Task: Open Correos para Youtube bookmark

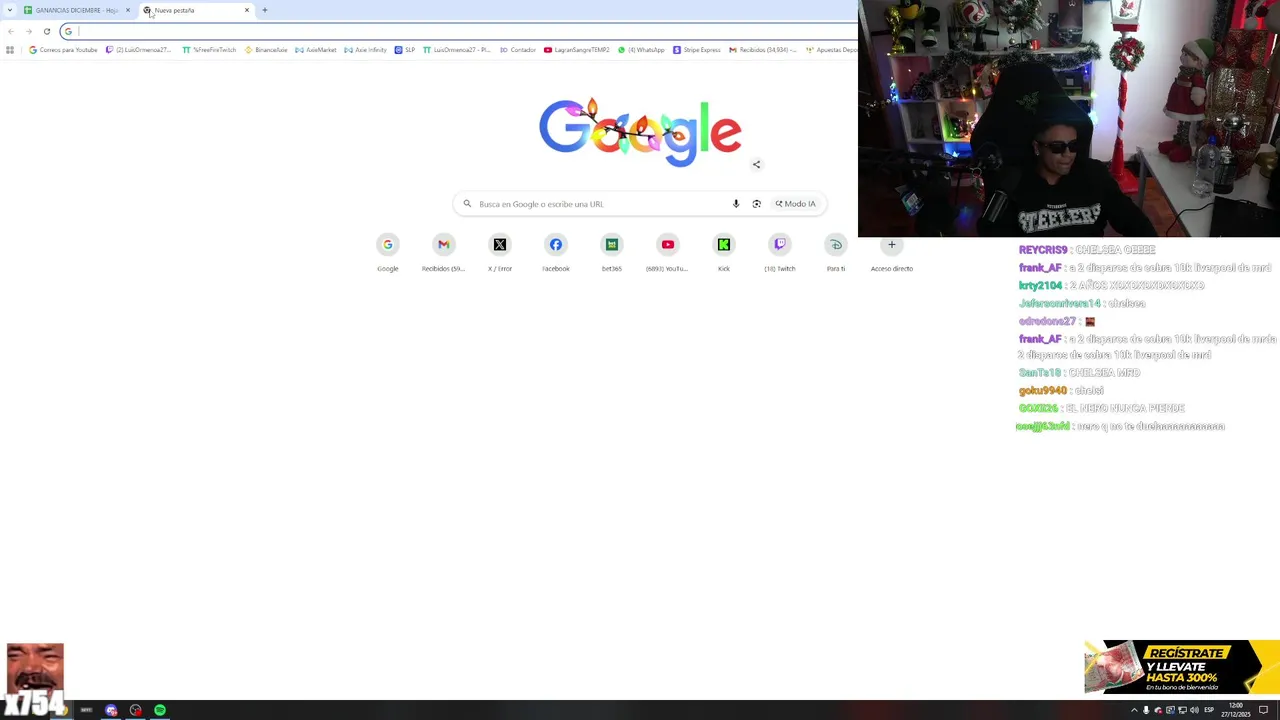Action: coord(63,50)
